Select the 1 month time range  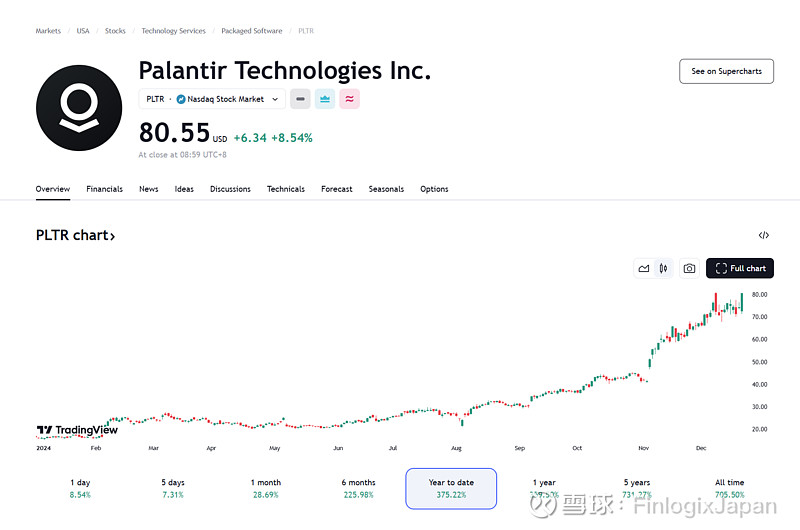(x=266, y=488)
